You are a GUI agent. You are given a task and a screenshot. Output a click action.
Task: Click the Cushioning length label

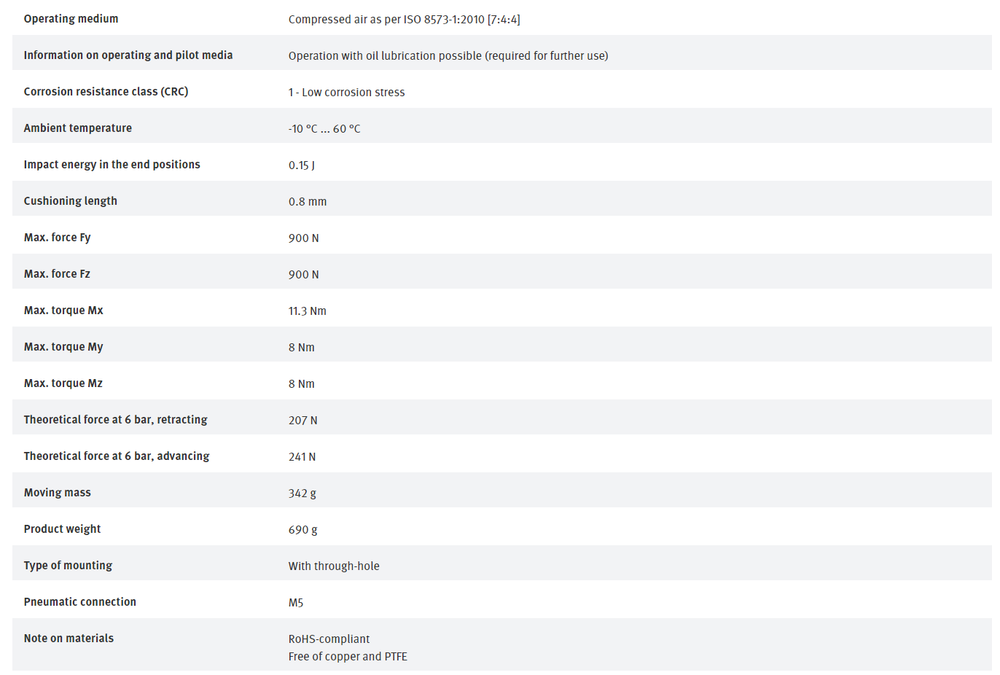click(x=70, y=201)
